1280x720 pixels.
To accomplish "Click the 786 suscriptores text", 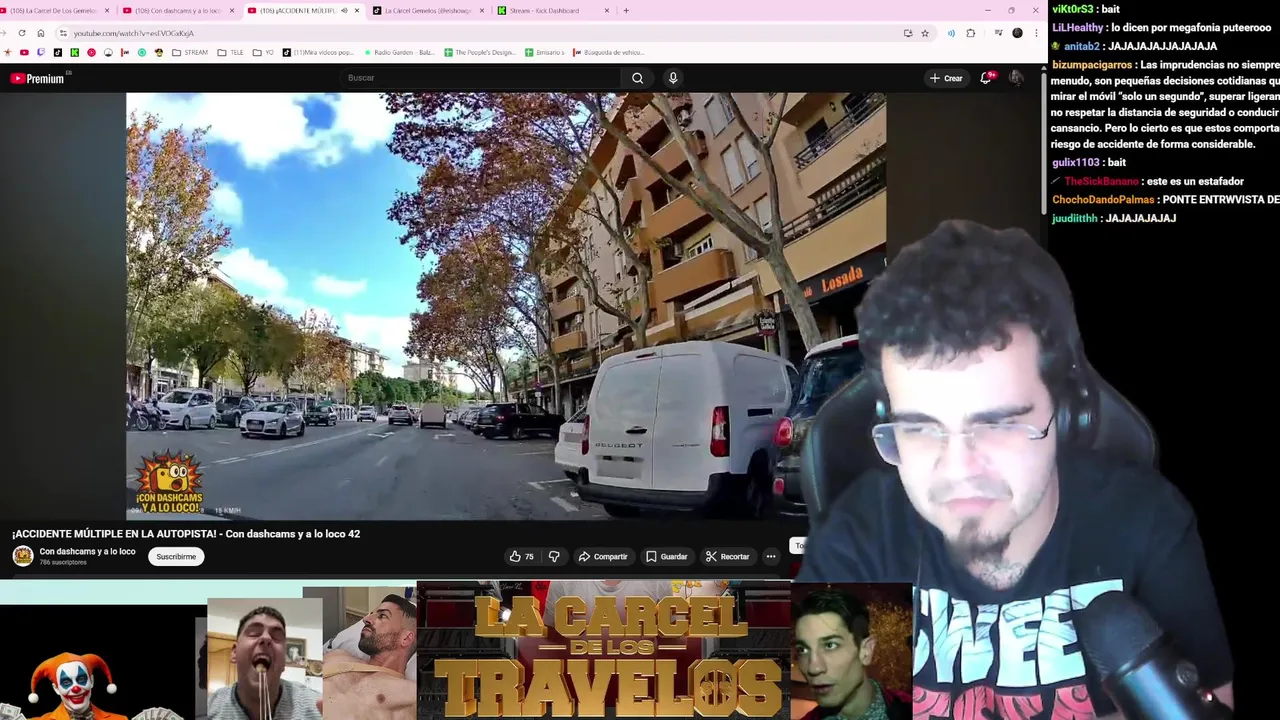I will (63, 563).
